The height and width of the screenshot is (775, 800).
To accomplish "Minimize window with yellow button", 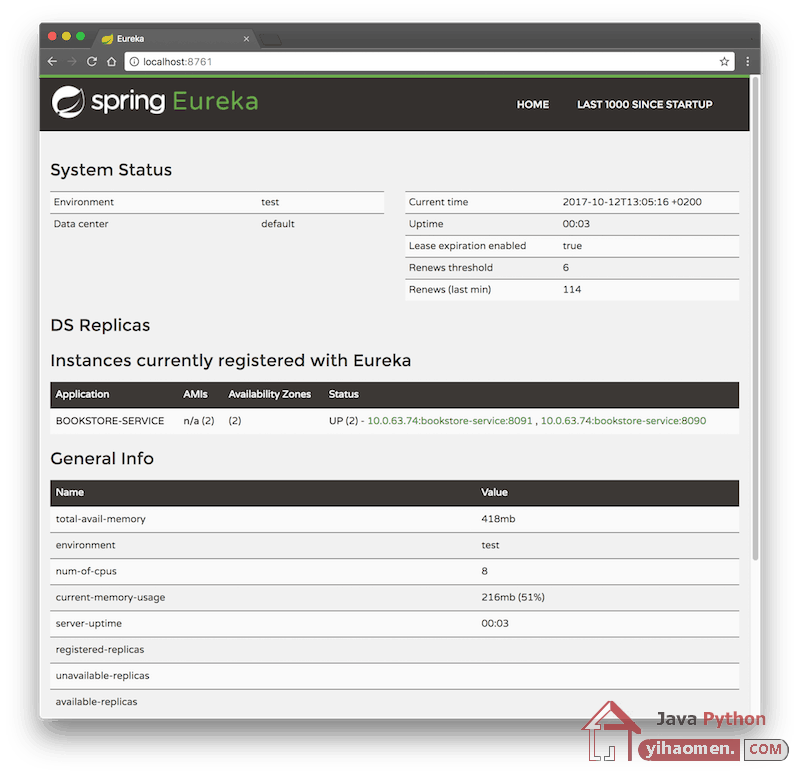I will [x=66, y=36].
